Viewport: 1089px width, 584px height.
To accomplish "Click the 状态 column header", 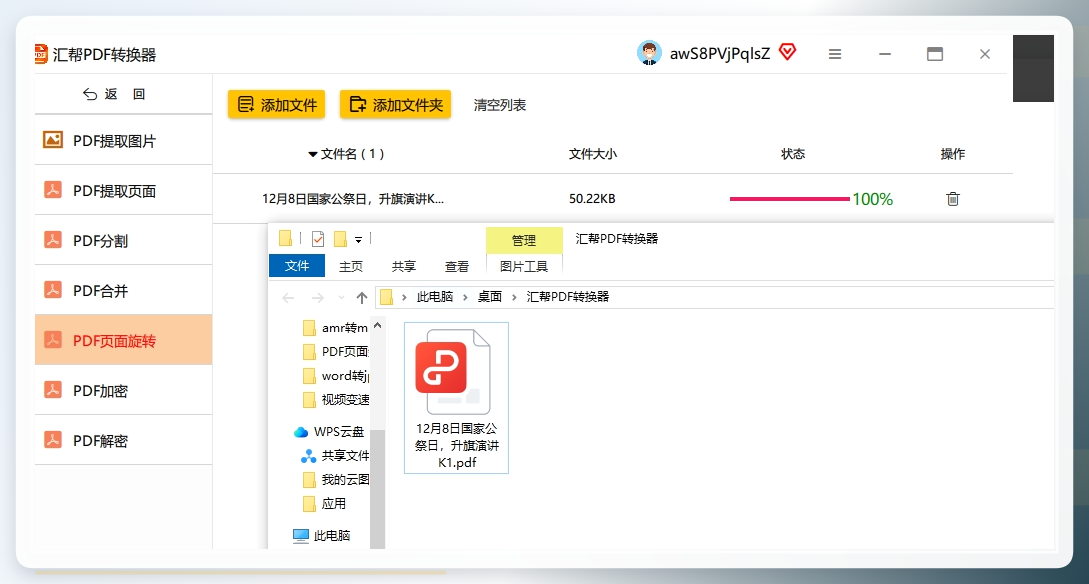I will [x=792, y=154].
